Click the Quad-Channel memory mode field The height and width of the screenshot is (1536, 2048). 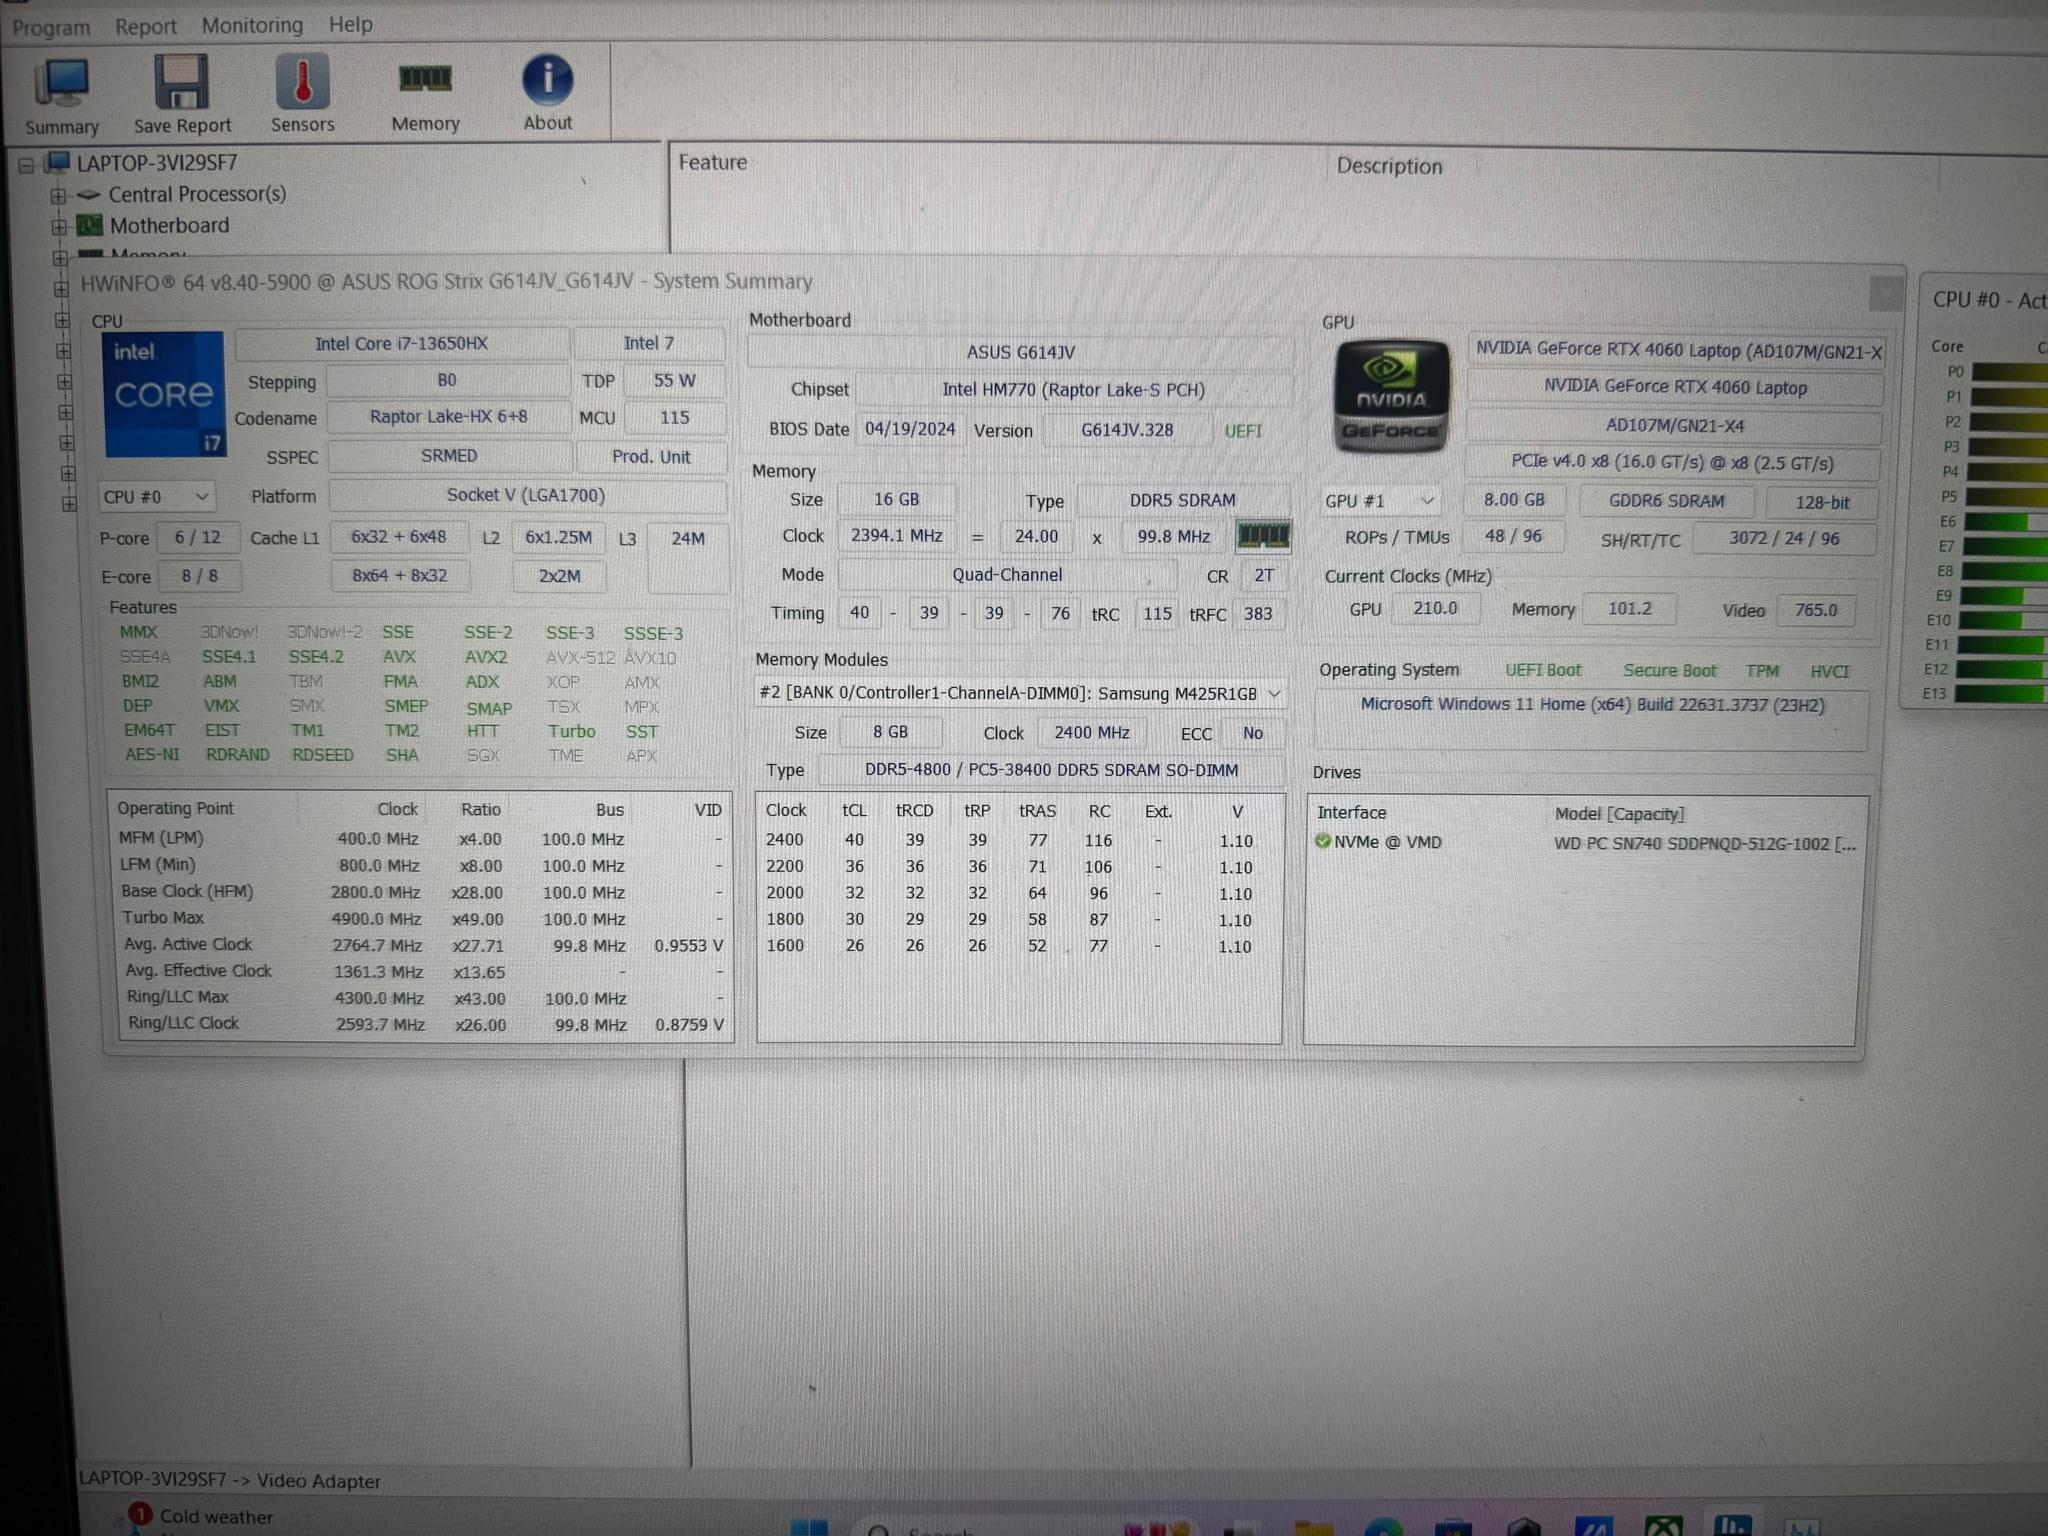click(x=1007, y=575)
